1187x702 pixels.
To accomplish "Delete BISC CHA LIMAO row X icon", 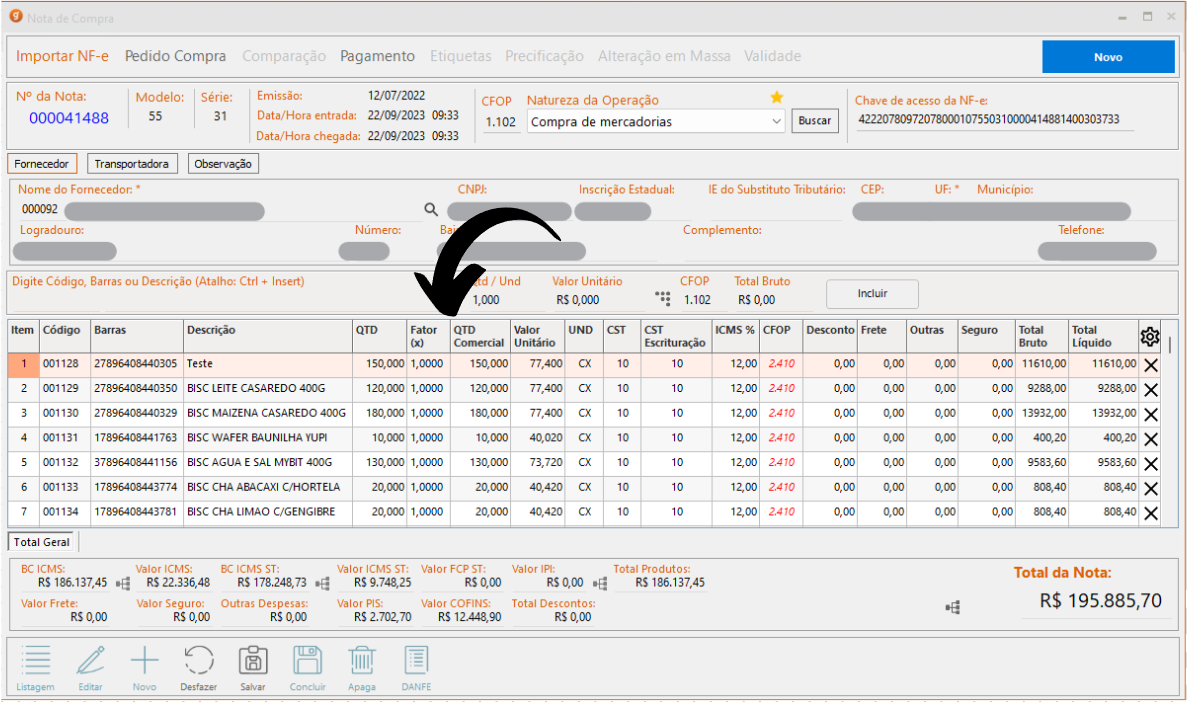I will (1151, 513).
